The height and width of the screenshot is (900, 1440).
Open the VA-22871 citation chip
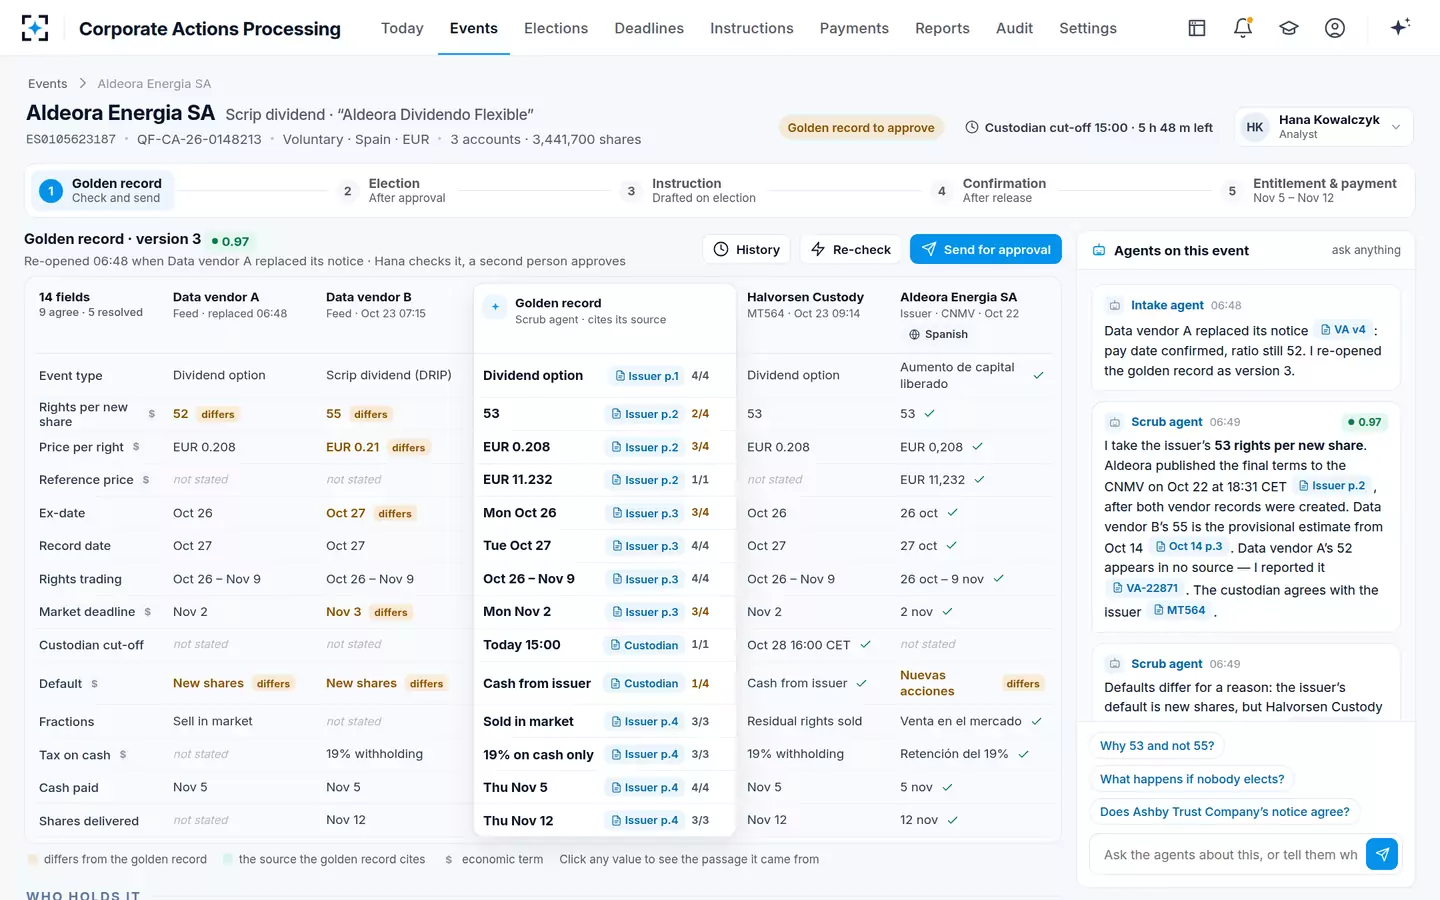(x=1146, y=588)
